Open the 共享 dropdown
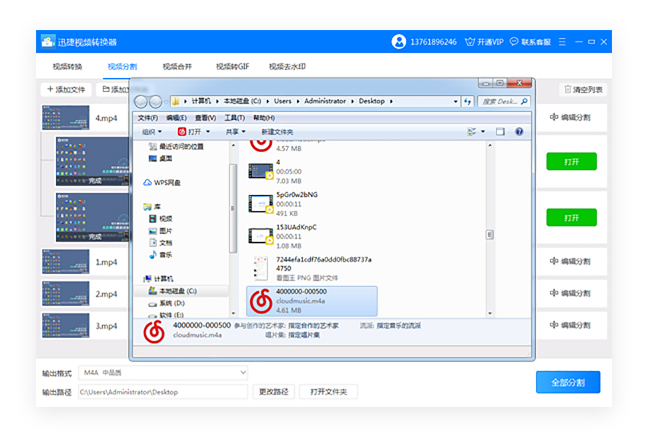The height and width of the screenshot is (448, 650). pyautogui.click(x=235, y=132)
